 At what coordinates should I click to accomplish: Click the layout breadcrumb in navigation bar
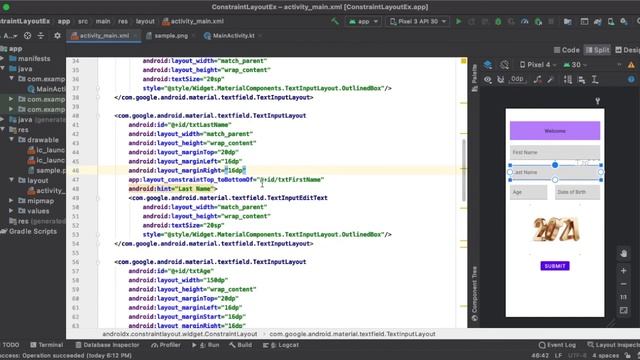point(145,21)
